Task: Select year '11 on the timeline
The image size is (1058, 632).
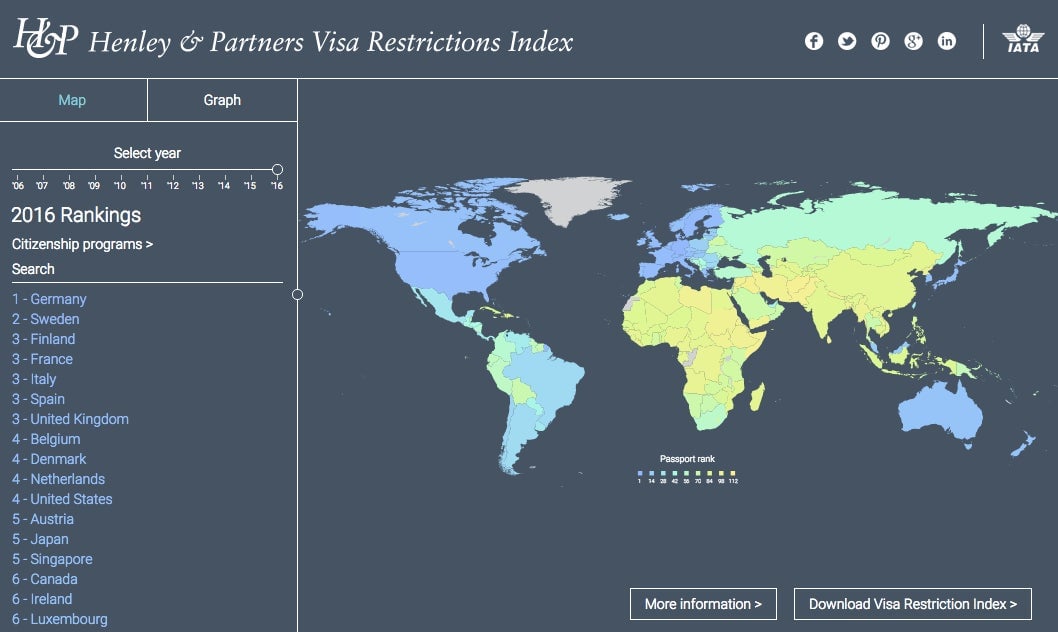Action: (x=146, y=185)
